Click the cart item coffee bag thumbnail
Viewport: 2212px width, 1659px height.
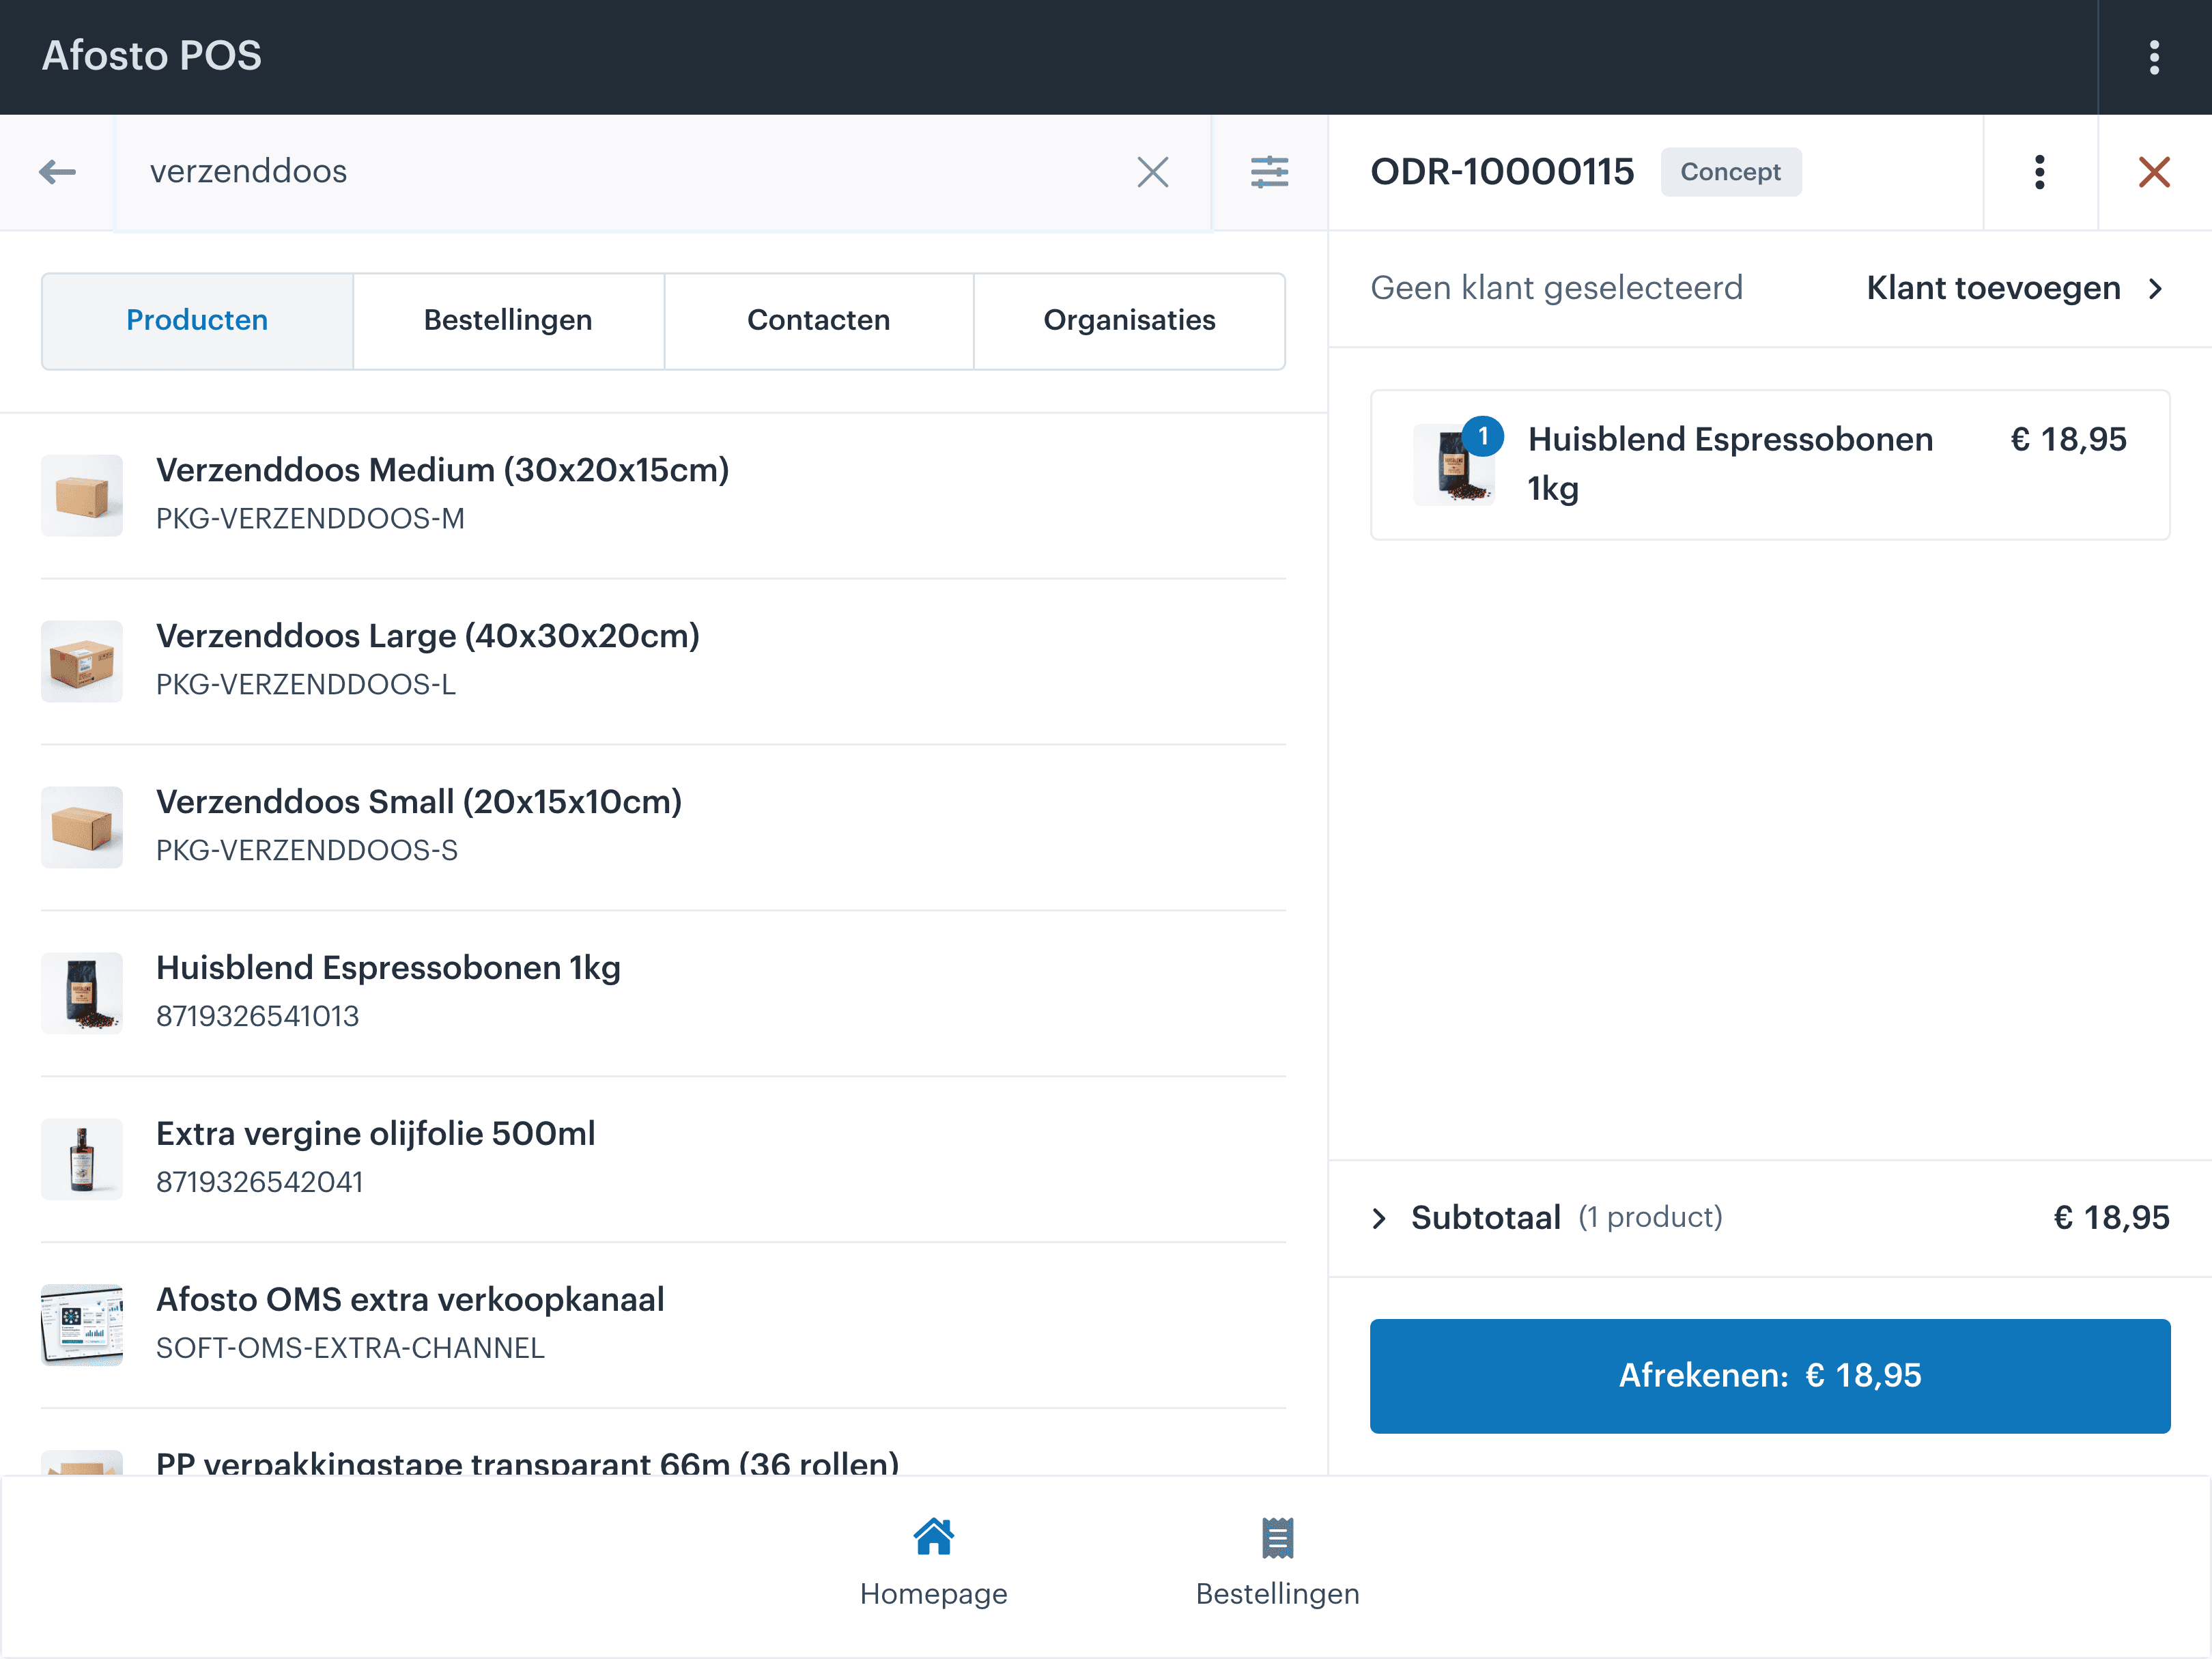point(1454,465)
